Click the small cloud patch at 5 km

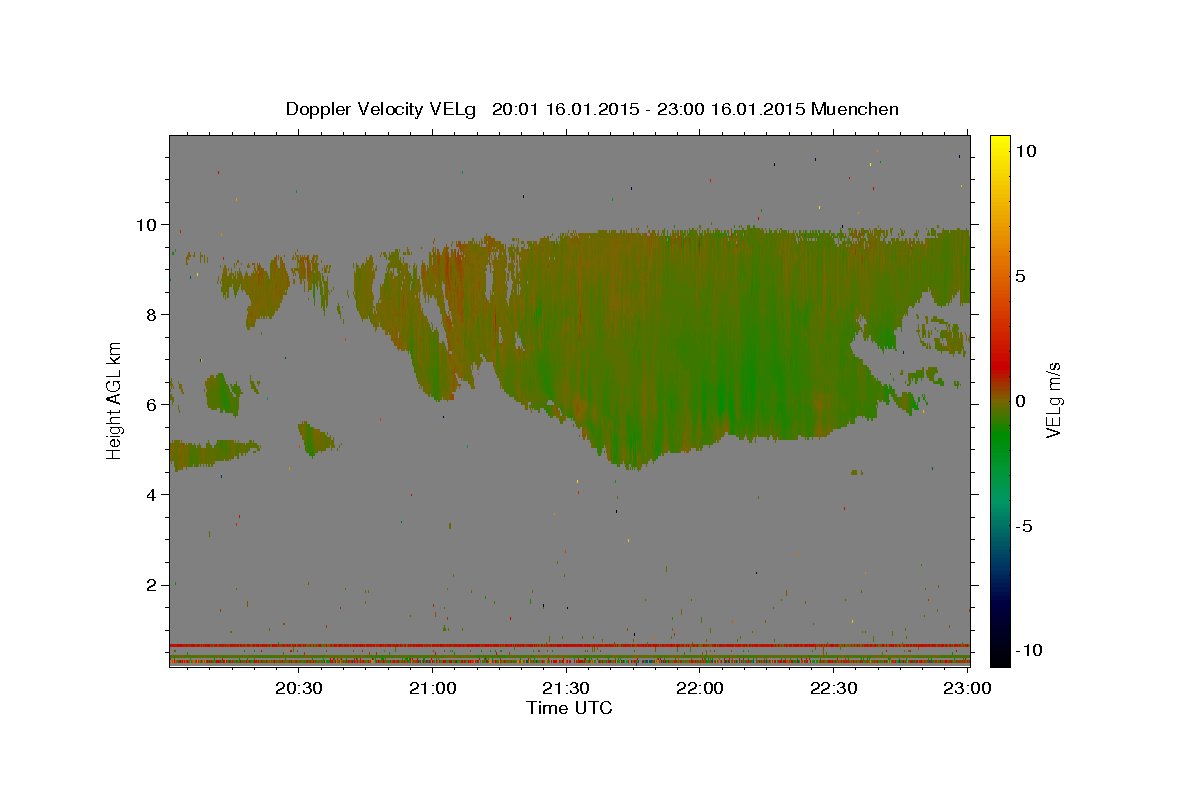[x=317, y=439]
